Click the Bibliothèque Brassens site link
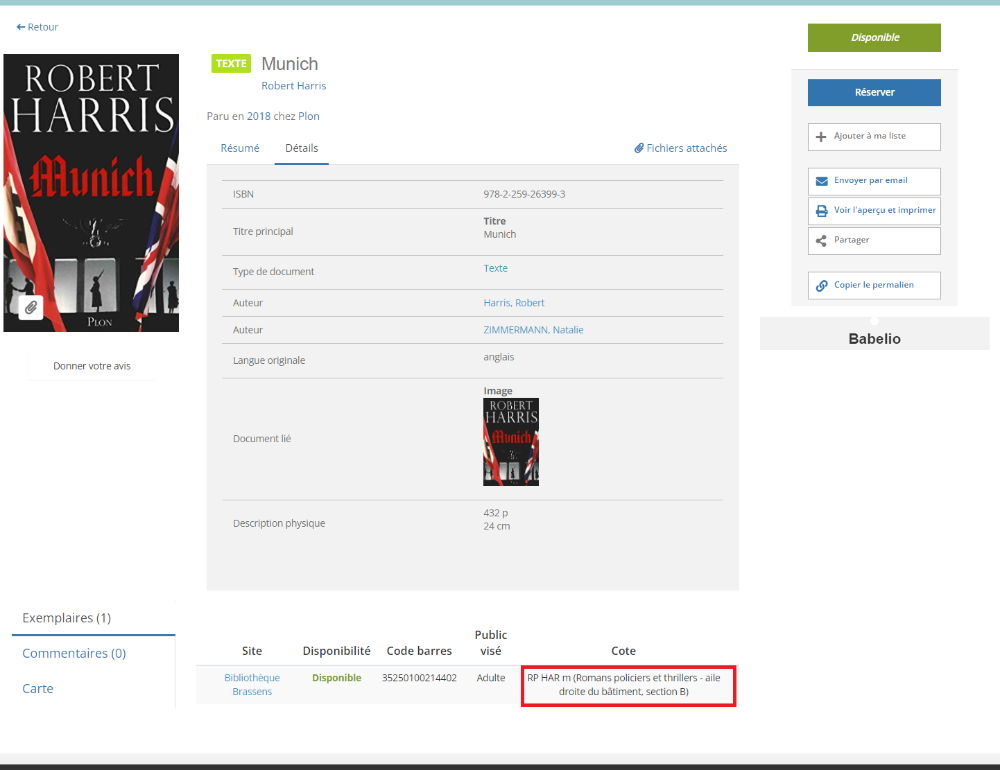1000x770 pixels. tap(251, 684)
